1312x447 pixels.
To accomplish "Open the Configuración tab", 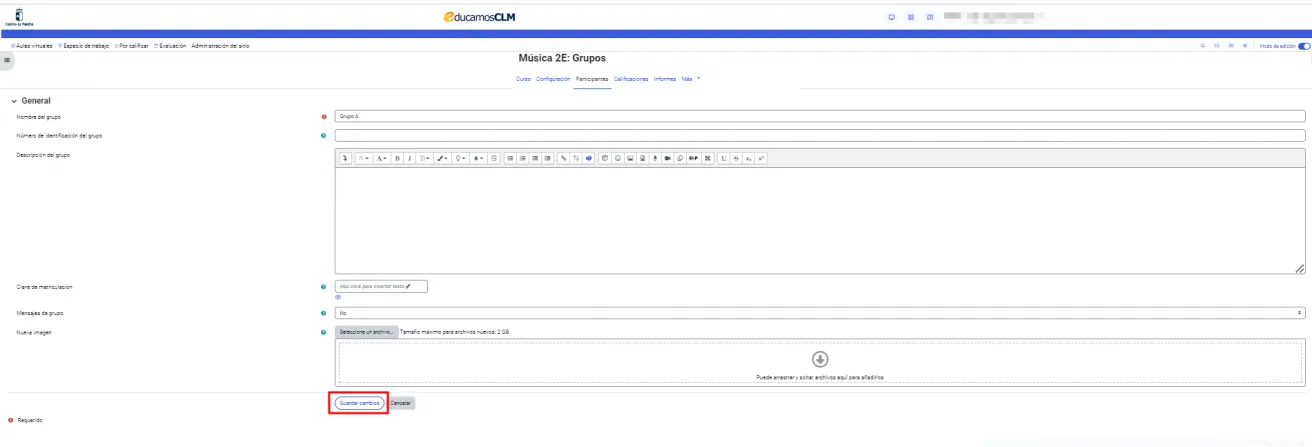I will (x=553, y=78).
